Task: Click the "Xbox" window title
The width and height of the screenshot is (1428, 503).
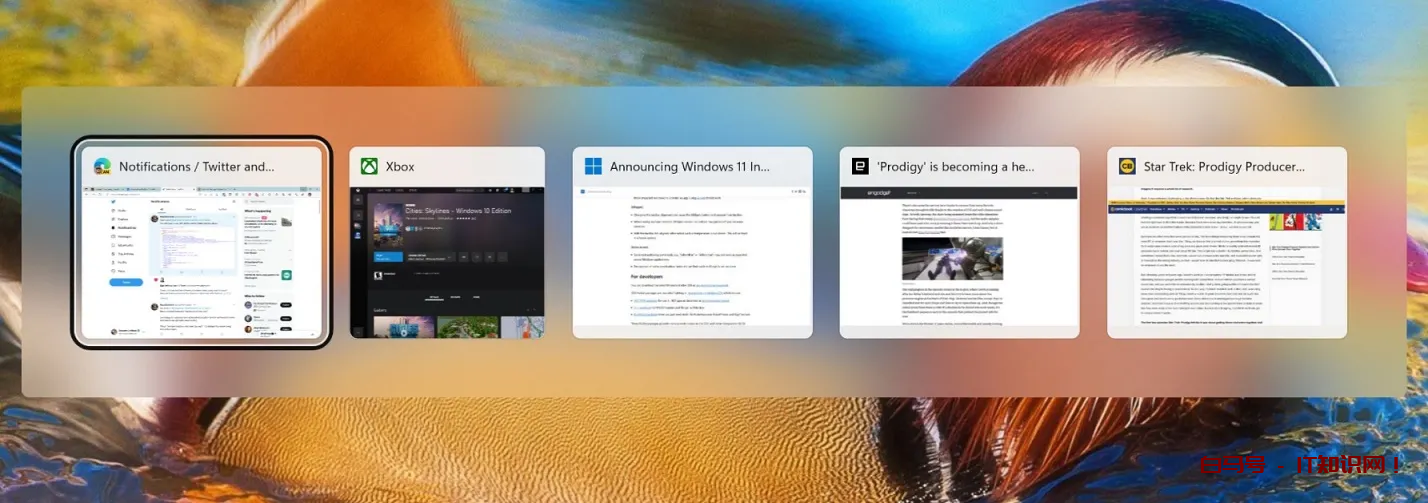Action: click(x=400, y=167)
